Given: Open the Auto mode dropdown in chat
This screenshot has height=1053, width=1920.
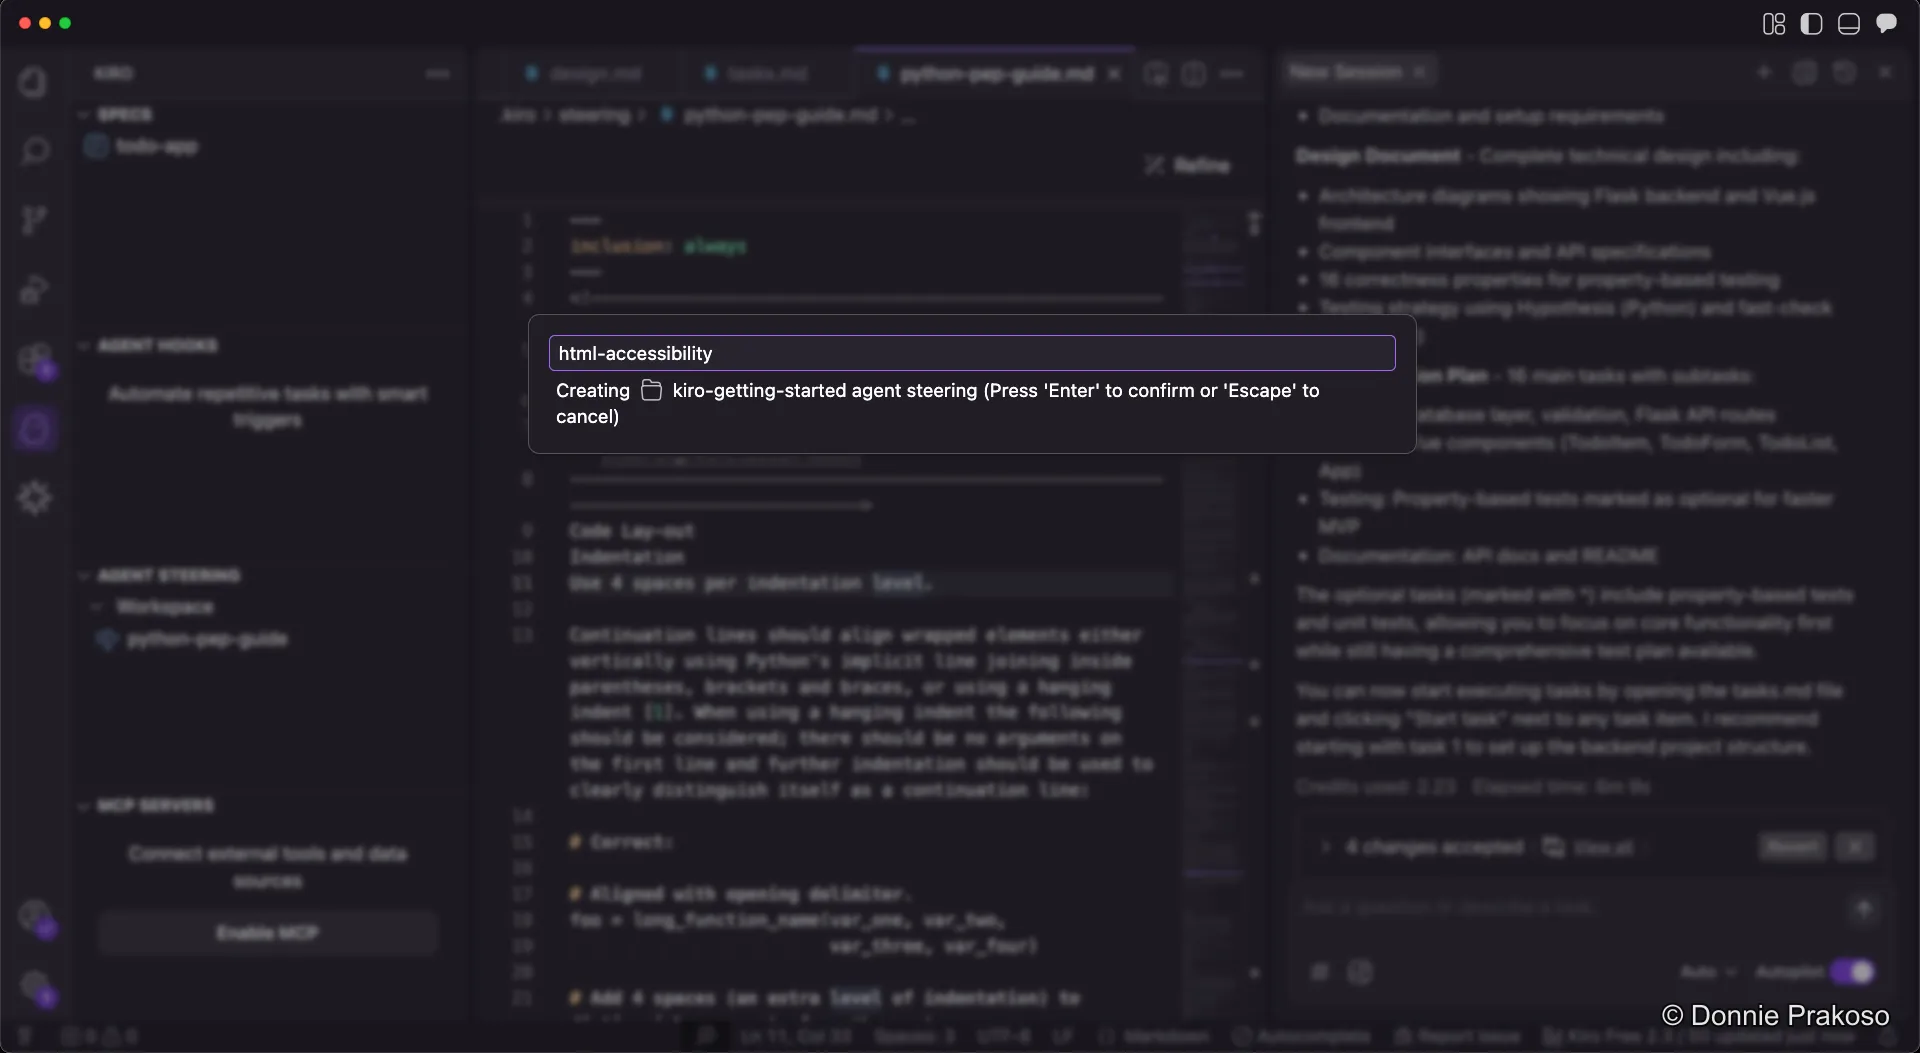Looking at the screenshot, I should (x=1707, y=971).
